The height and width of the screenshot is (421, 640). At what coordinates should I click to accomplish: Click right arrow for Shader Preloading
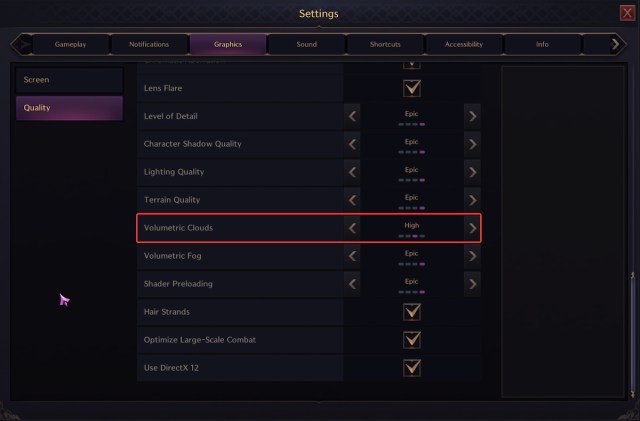pyautogui.click(x=472, y=284)
